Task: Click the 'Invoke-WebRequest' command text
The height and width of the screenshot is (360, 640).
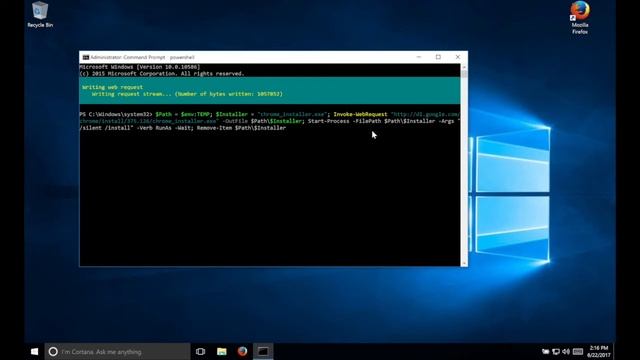Action: (x=360, y=114)
